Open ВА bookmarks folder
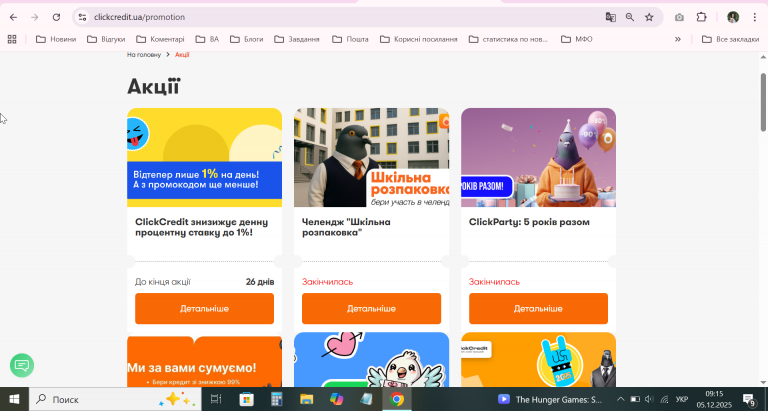 207,39
